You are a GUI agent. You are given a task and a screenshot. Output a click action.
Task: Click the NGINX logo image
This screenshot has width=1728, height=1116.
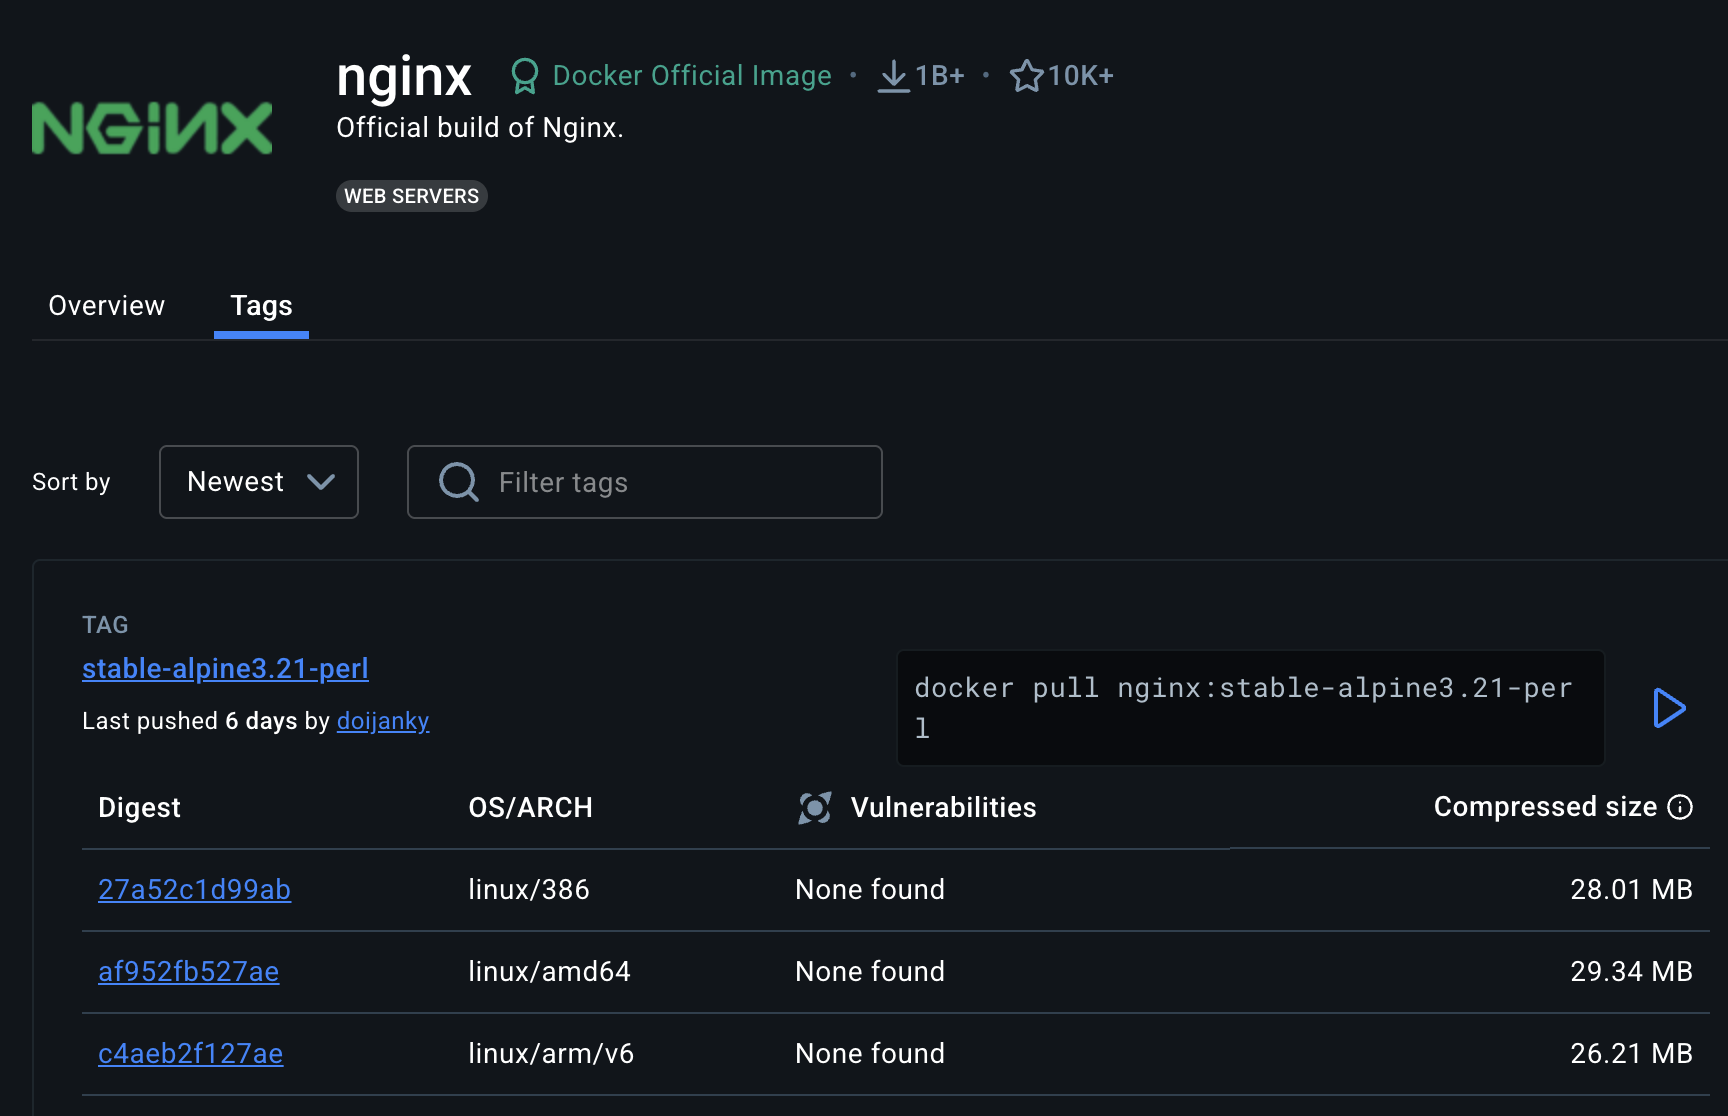(x=152, y=128)
